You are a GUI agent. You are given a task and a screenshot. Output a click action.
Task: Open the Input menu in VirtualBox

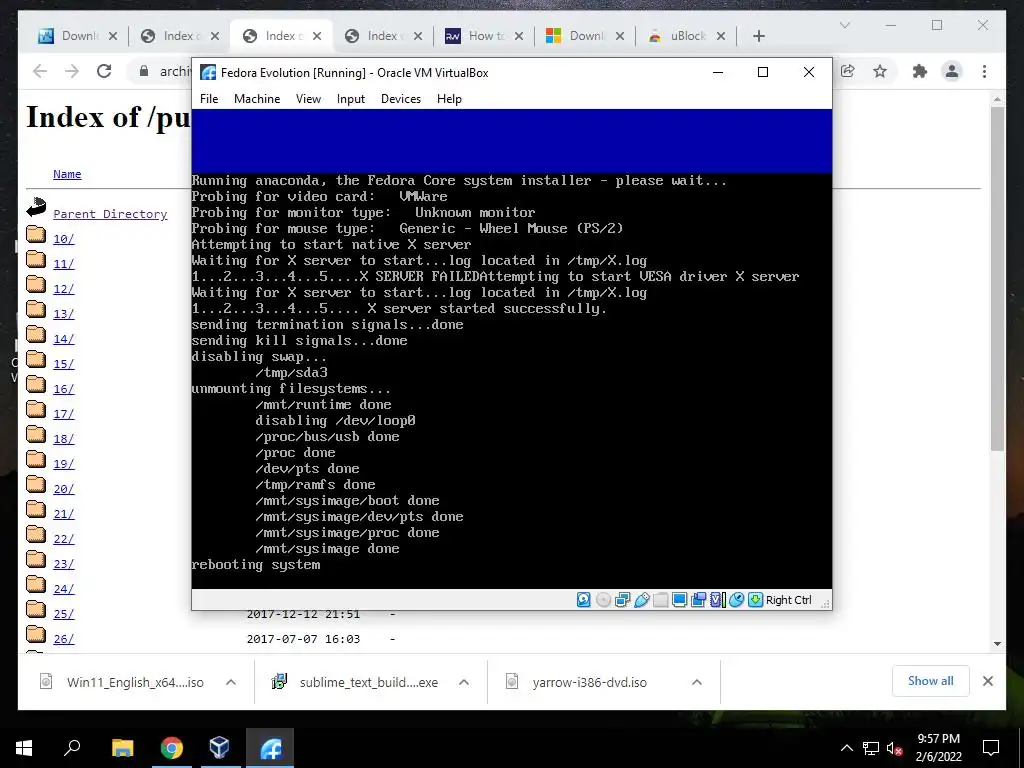(351, 99)
